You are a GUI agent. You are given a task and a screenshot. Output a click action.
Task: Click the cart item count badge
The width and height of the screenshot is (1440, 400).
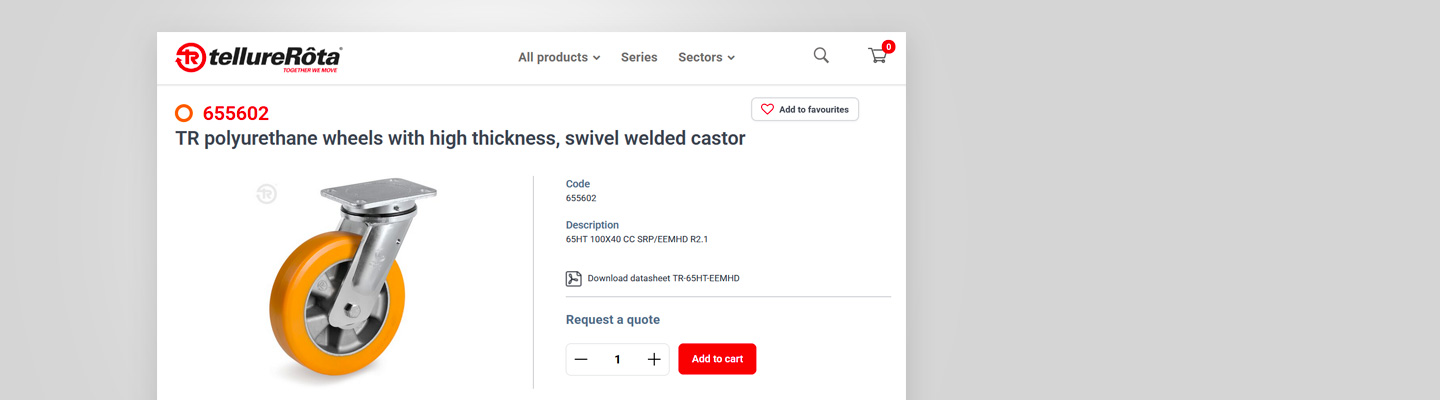point(888,46)
